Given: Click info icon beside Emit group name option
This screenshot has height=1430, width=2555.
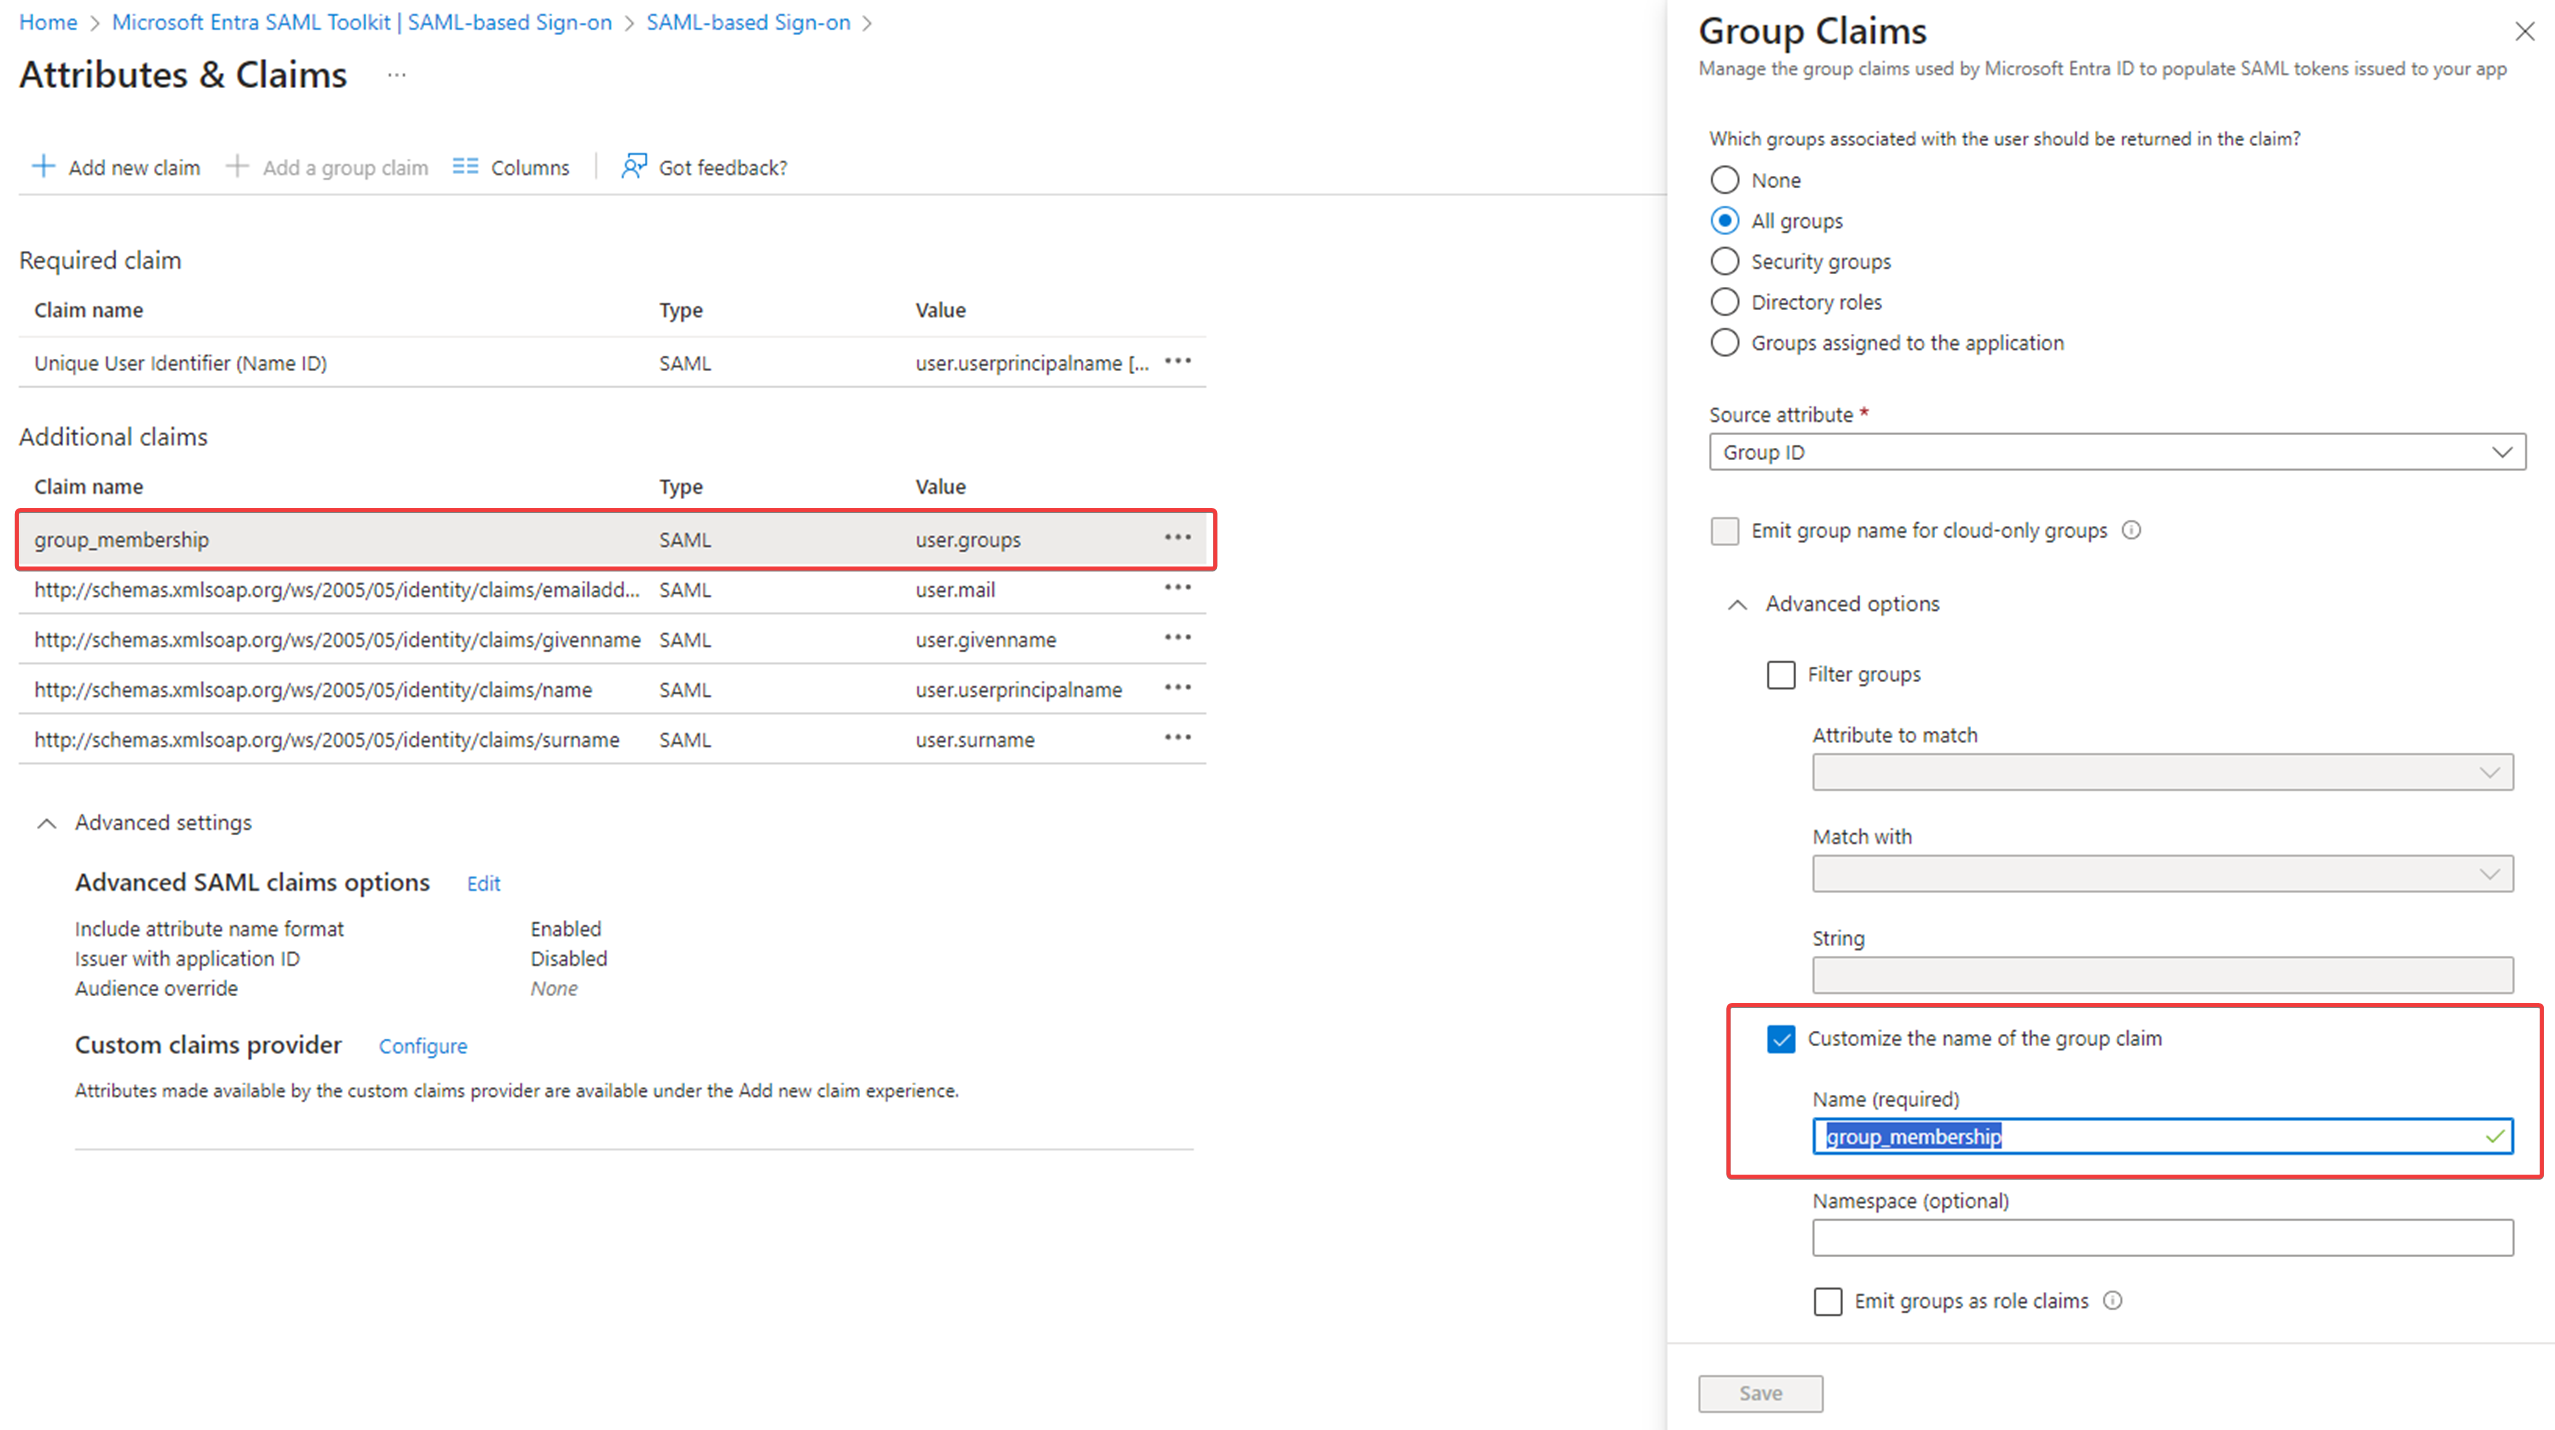Looking at the screenshot, I should (2131, 530).
